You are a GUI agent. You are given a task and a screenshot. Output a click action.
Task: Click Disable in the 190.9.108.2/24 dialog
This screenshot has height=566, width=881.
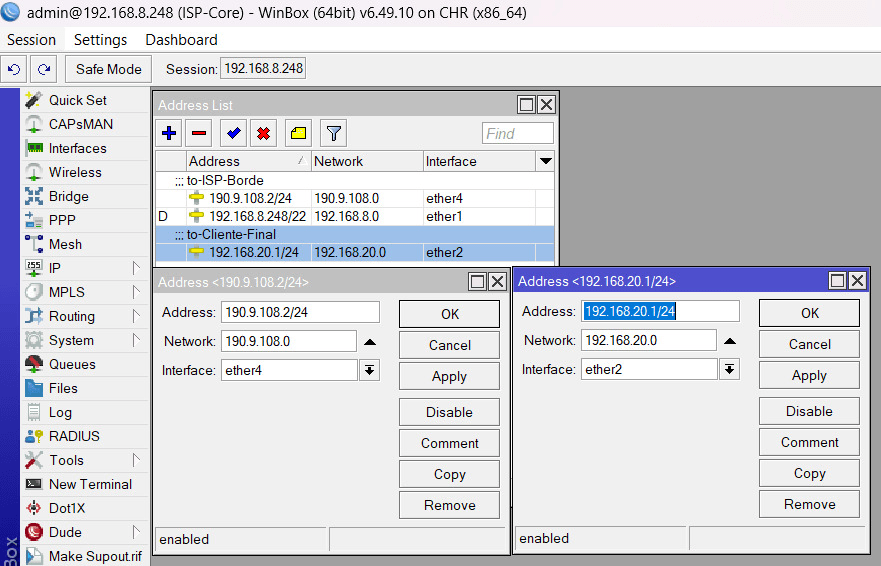tap(449, 412)
